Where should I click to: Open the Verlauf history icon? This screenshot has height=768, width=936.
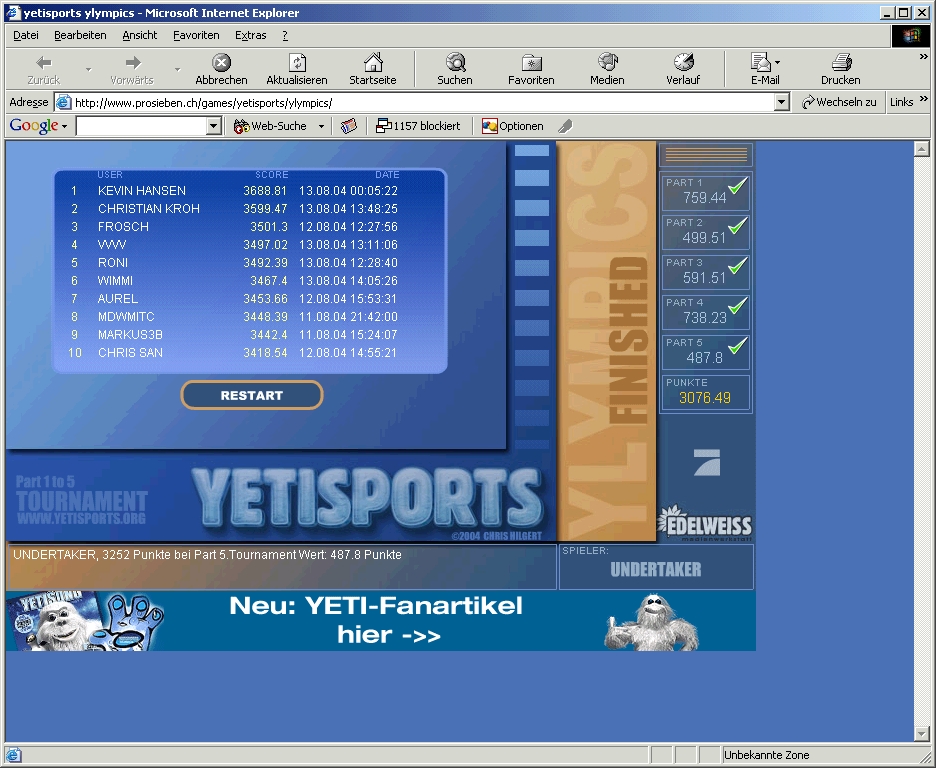tap(683, 62)
